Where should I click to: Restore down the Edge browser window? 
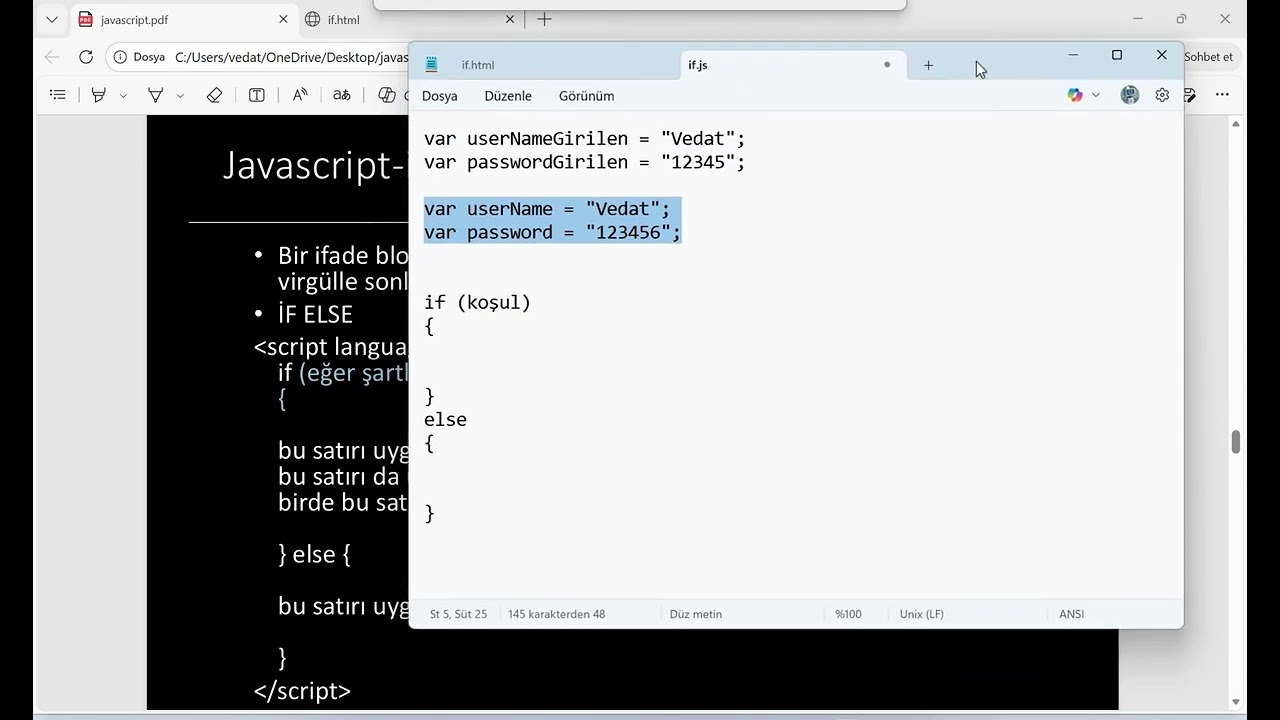click(1181, 19)
